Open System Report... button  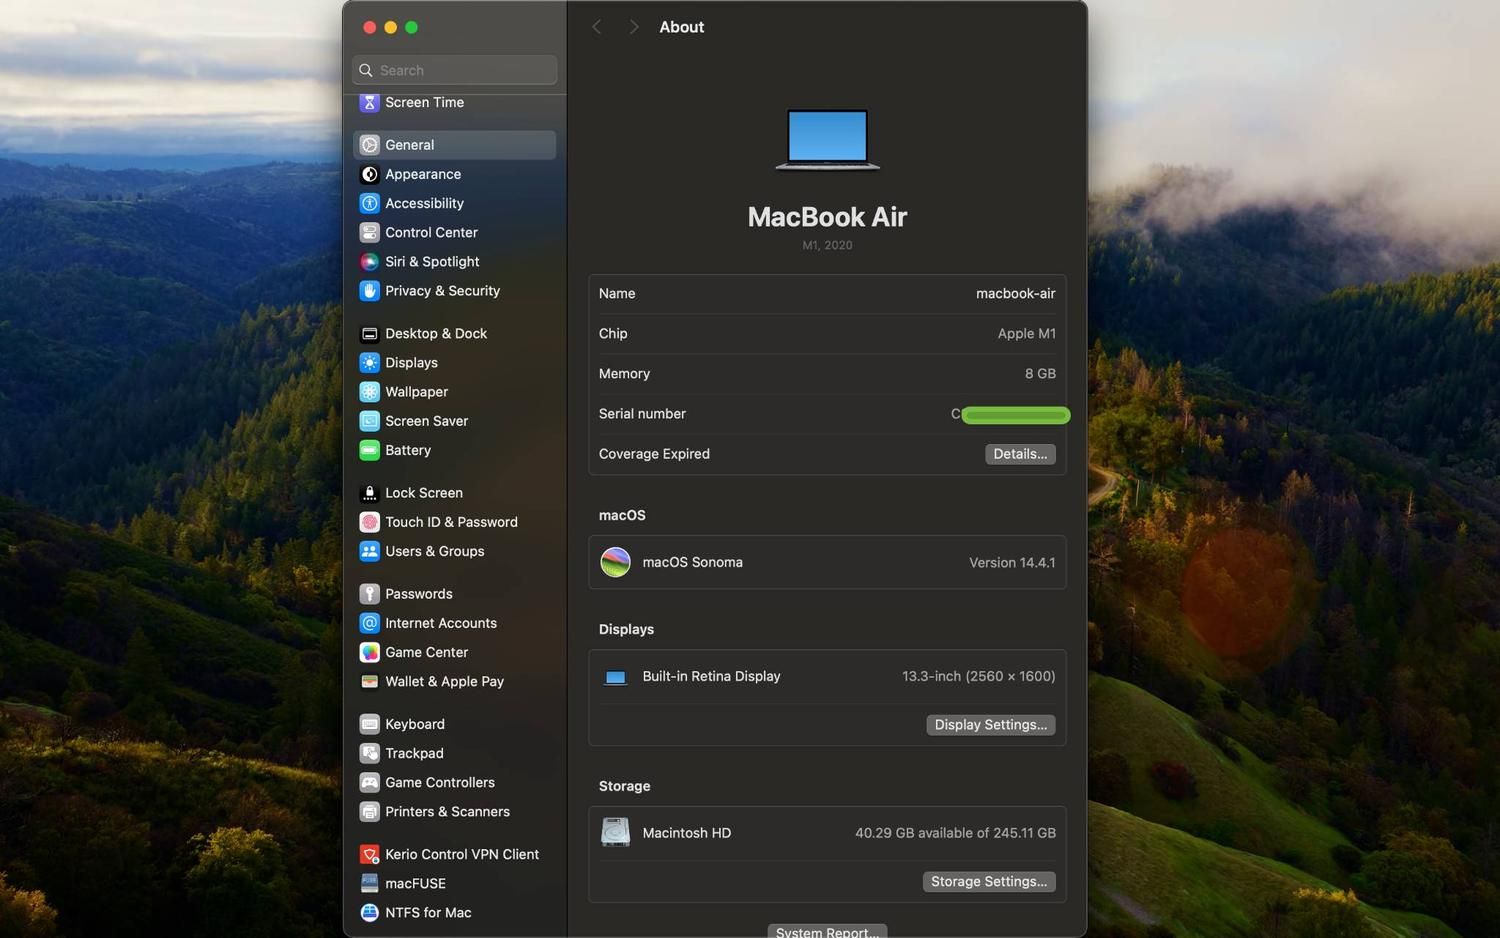[827, 931]
